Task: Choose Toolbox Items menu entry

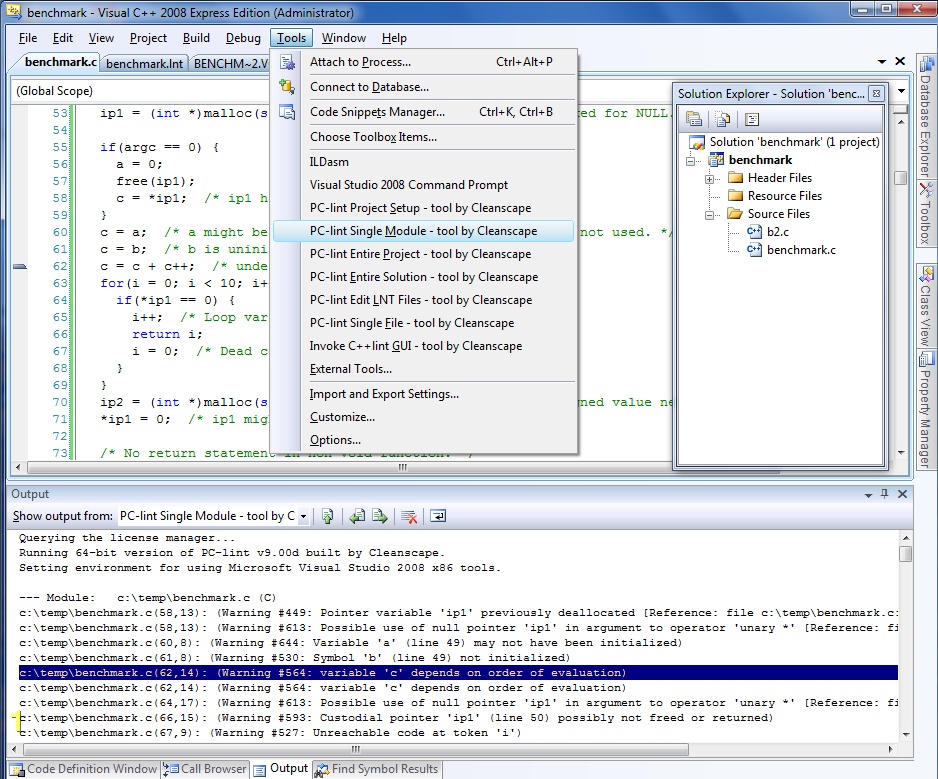Action: (x=424, y=137)
